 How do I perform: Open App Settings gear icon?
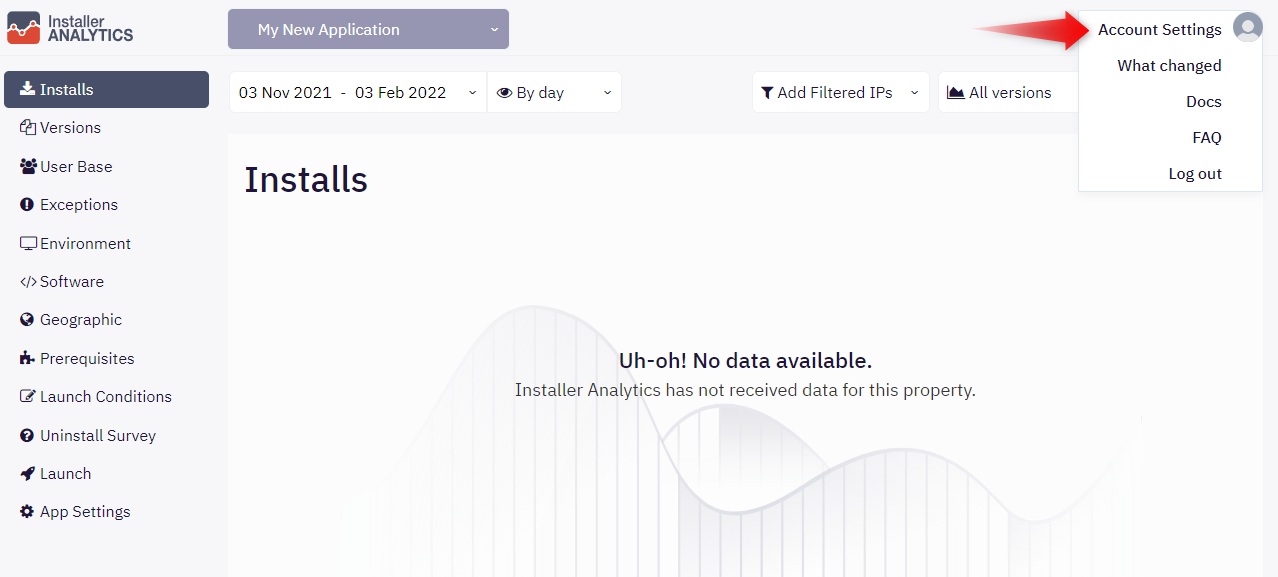coord(27,512)
